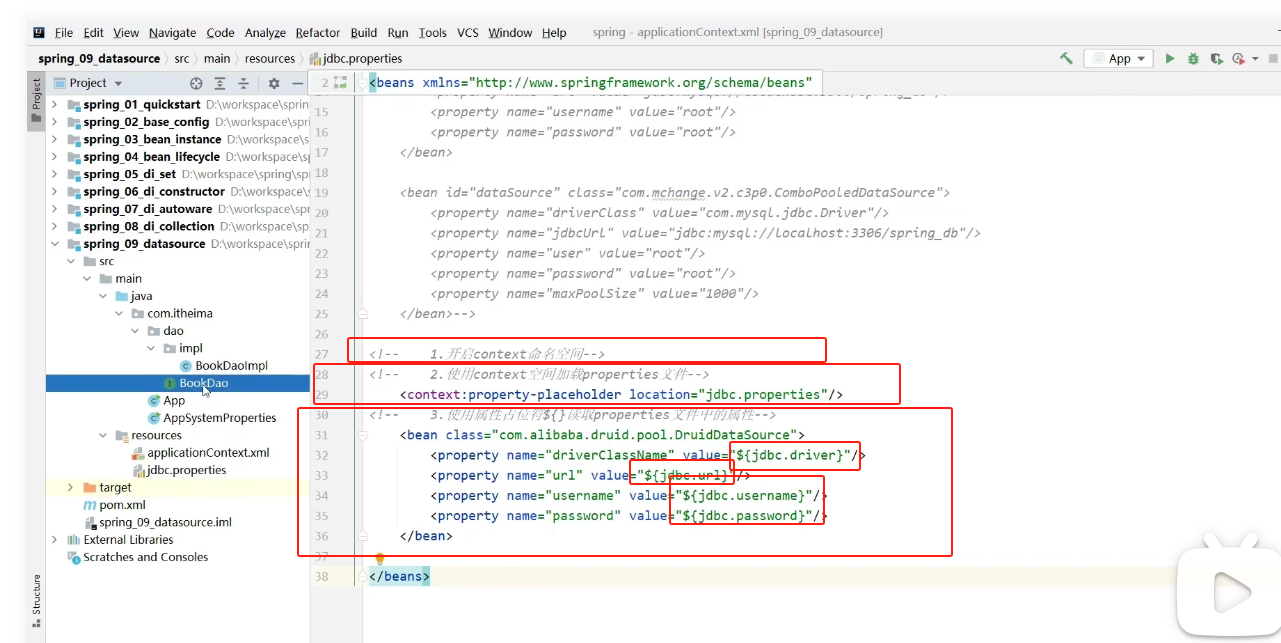Open Project panel settings gear

coord(274,83)
